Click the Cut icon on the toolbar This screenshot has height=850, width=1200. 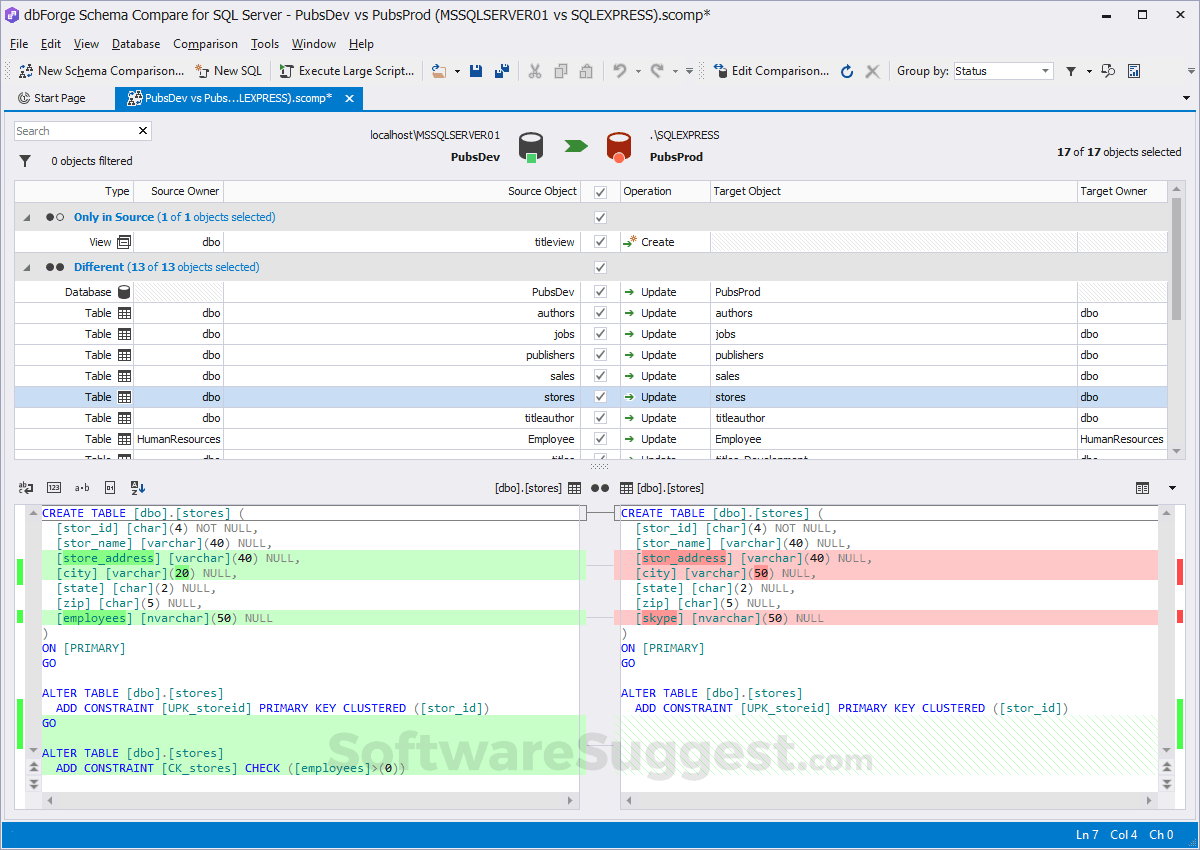[535, 71]
